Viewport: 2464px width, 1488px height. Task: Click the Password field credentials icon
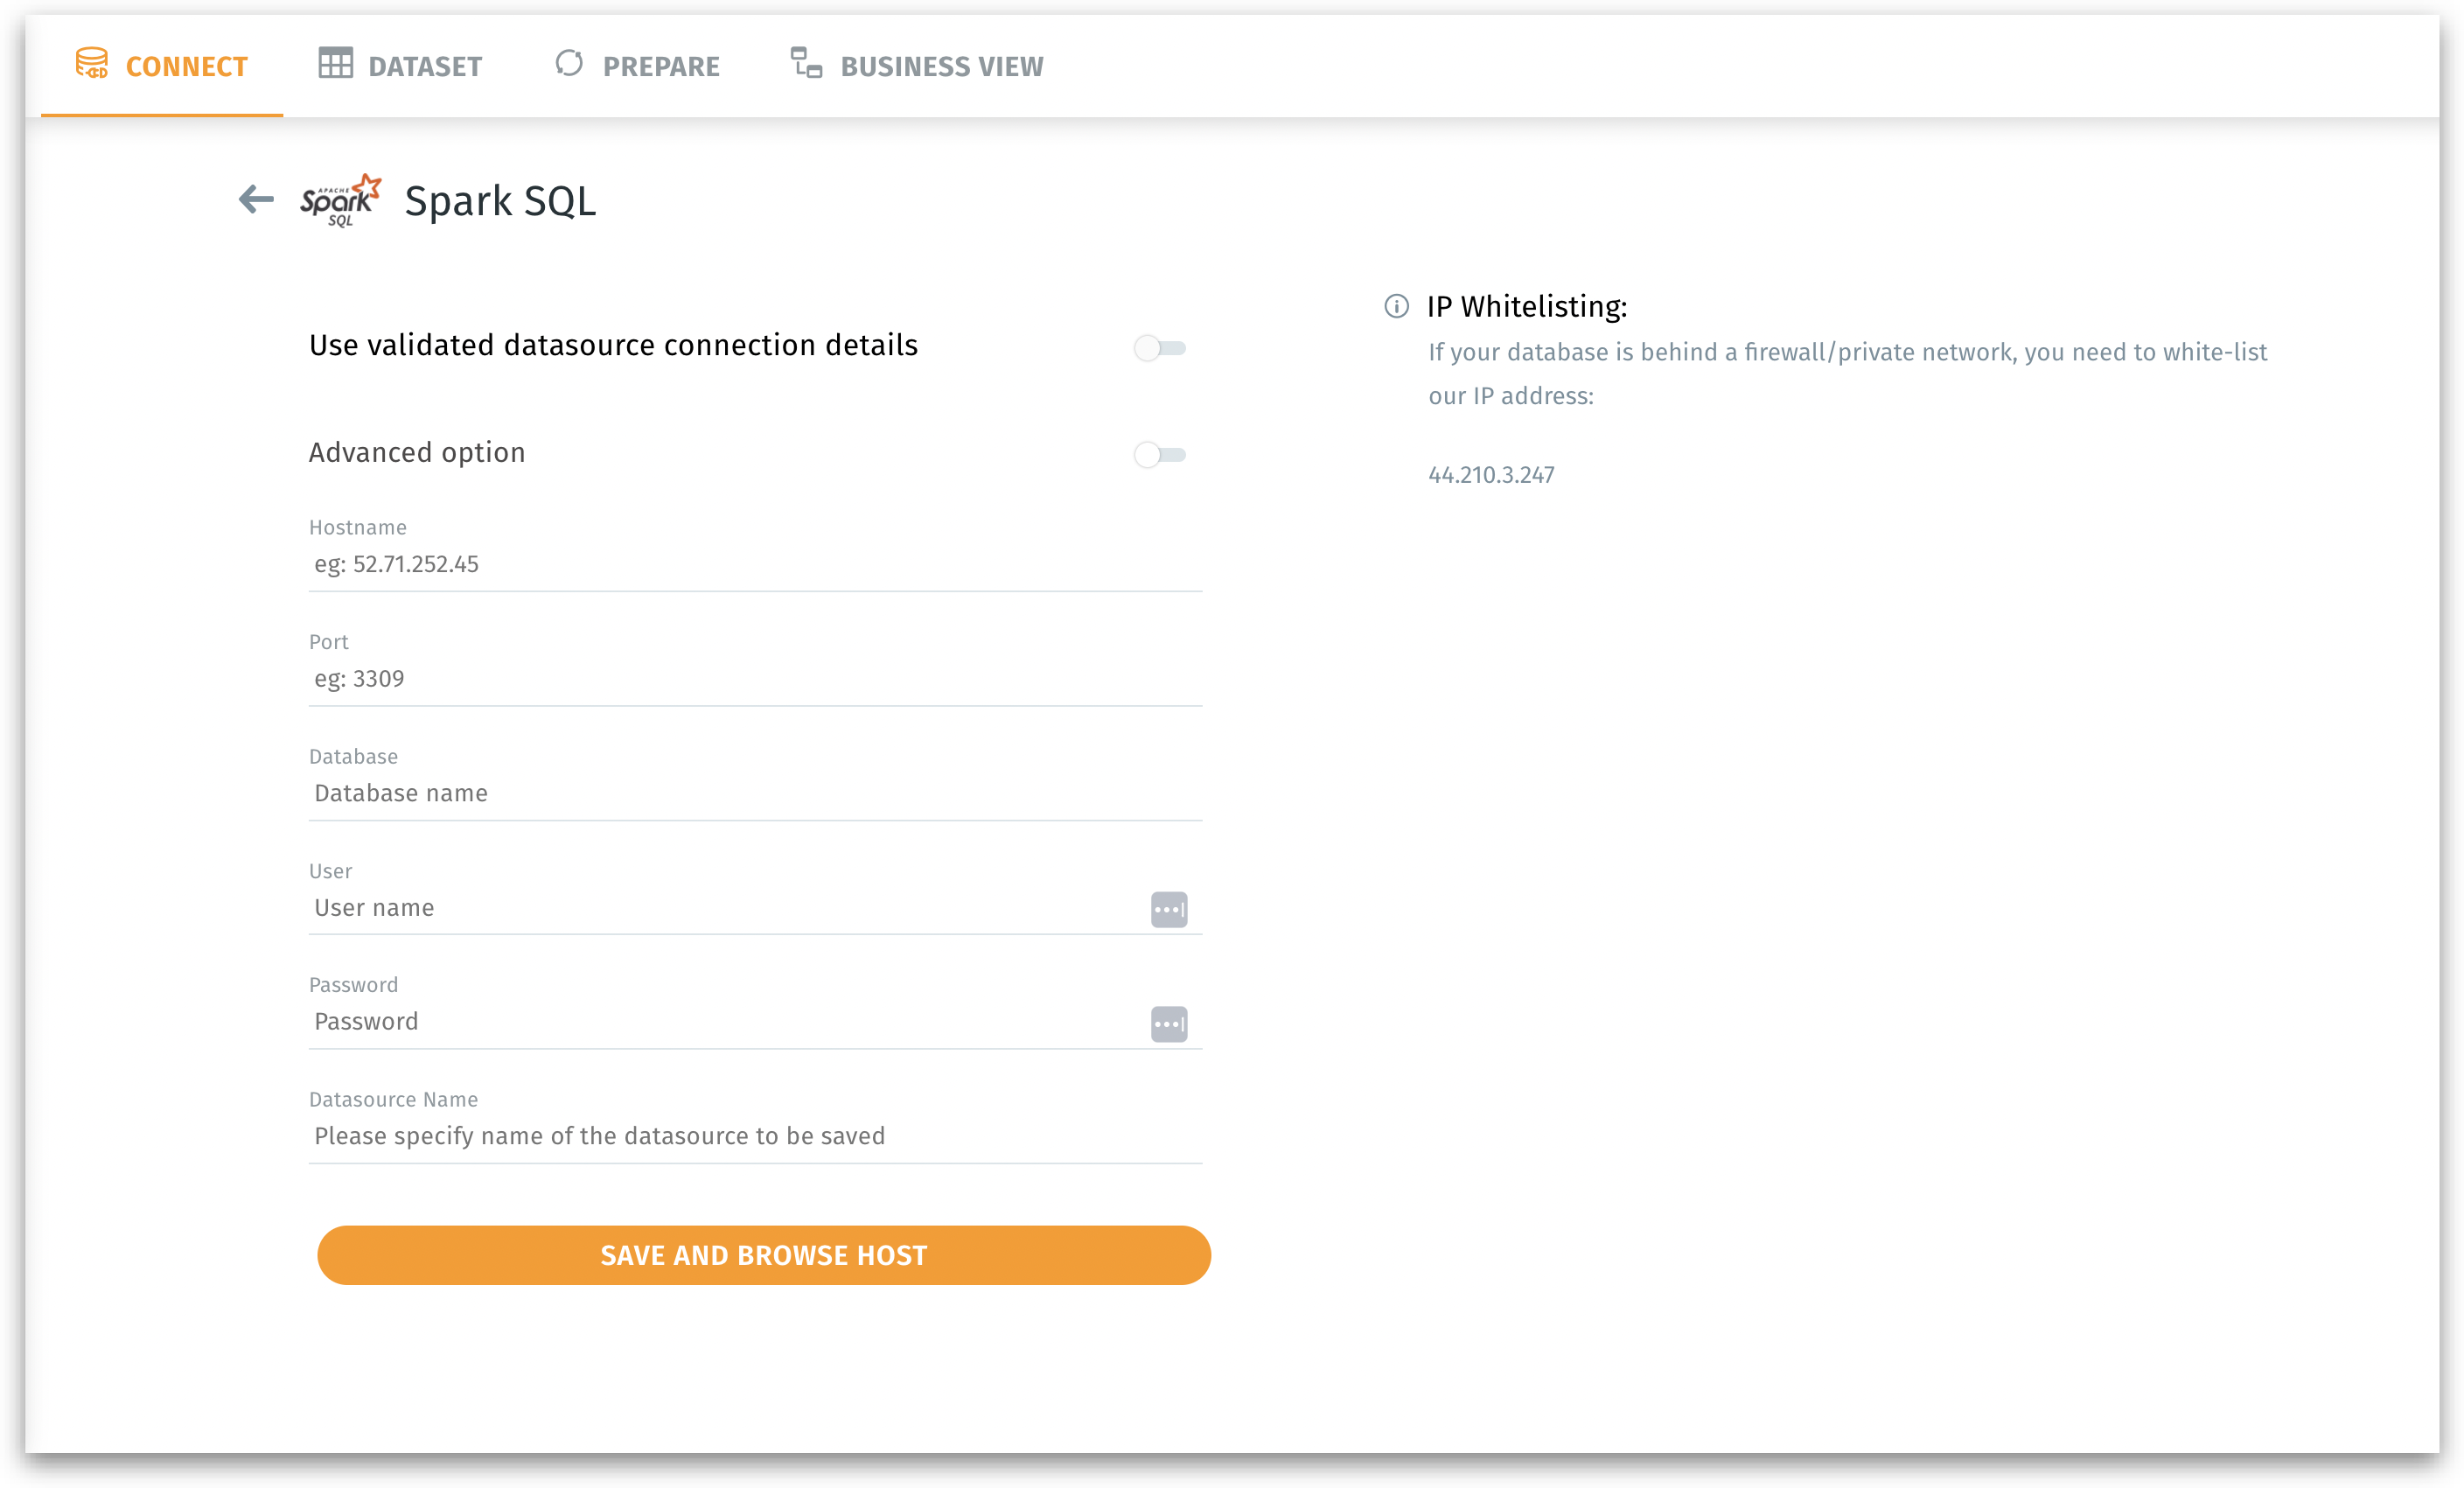[1168, 1023]
